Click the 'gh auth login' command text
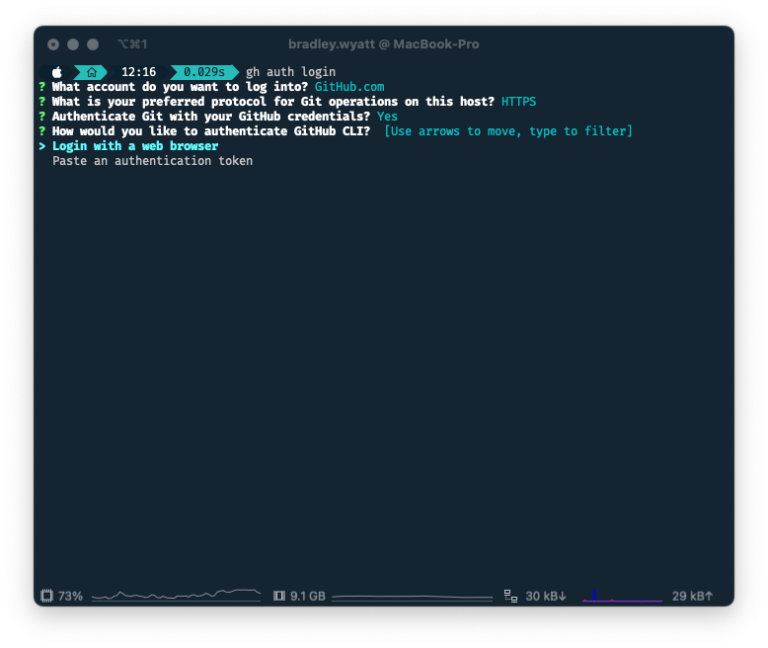 [290, 72]
